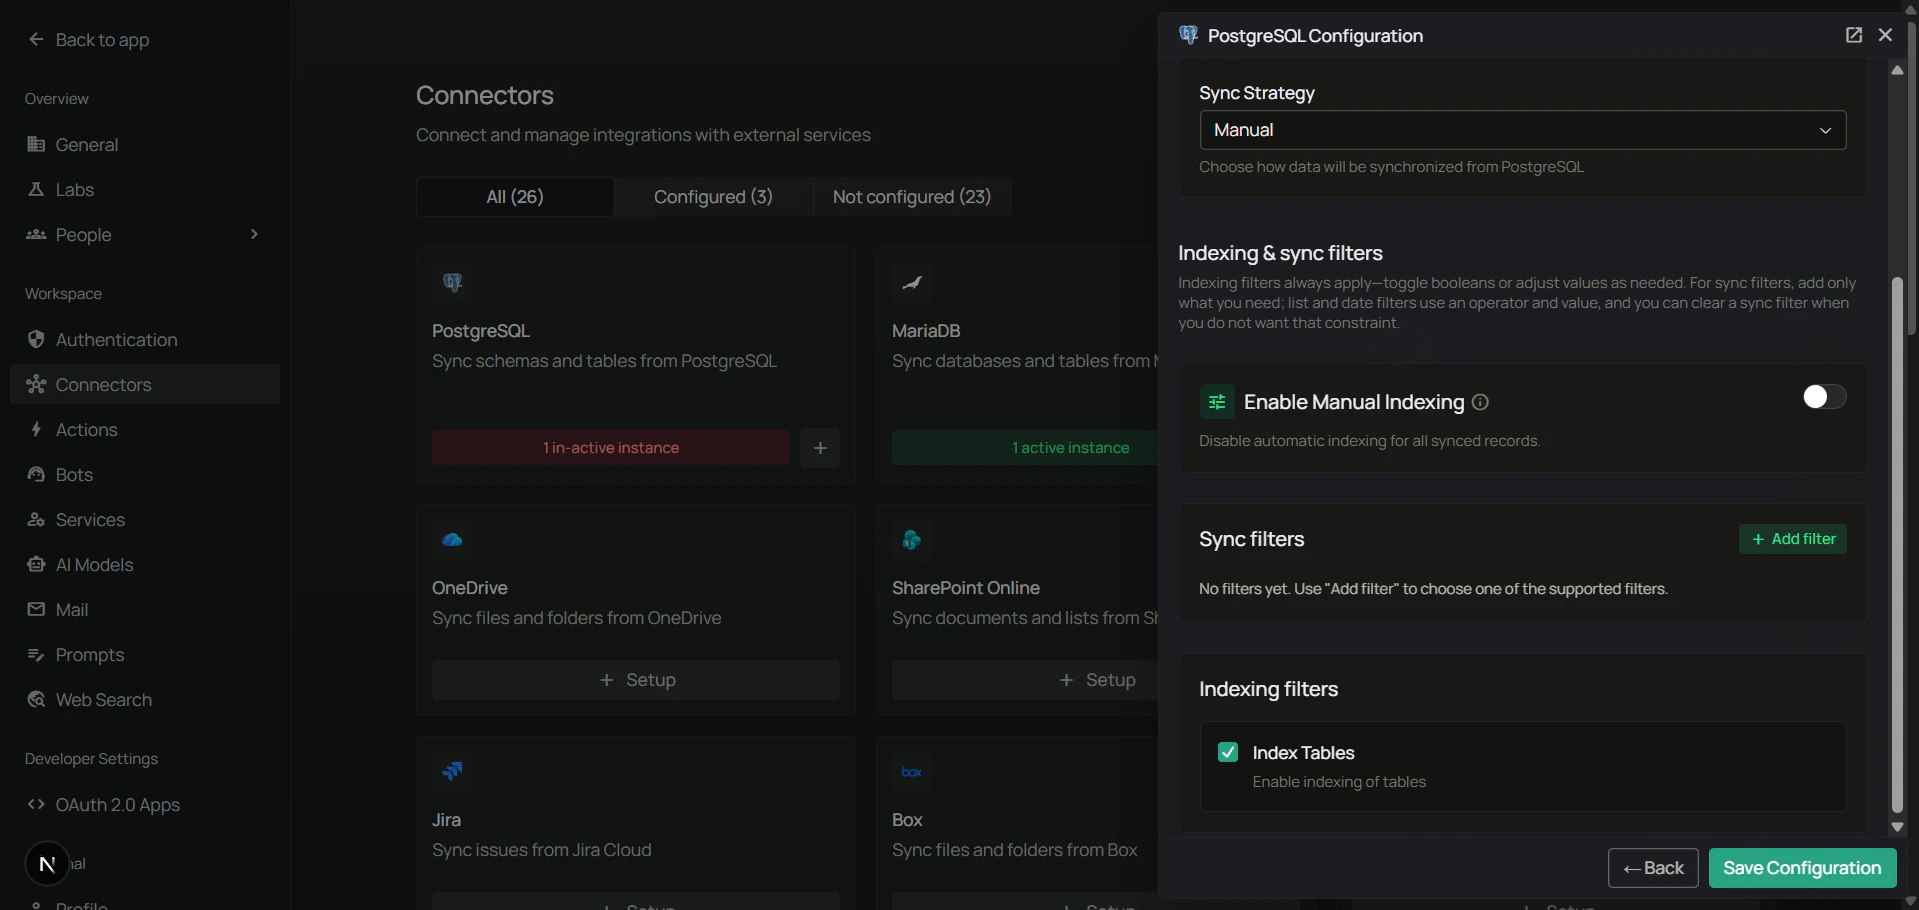Click the SharePoint Online Setup button
Image resolution: width=1919 pixels, height=910 pixels.
[x=1024, y=680]
